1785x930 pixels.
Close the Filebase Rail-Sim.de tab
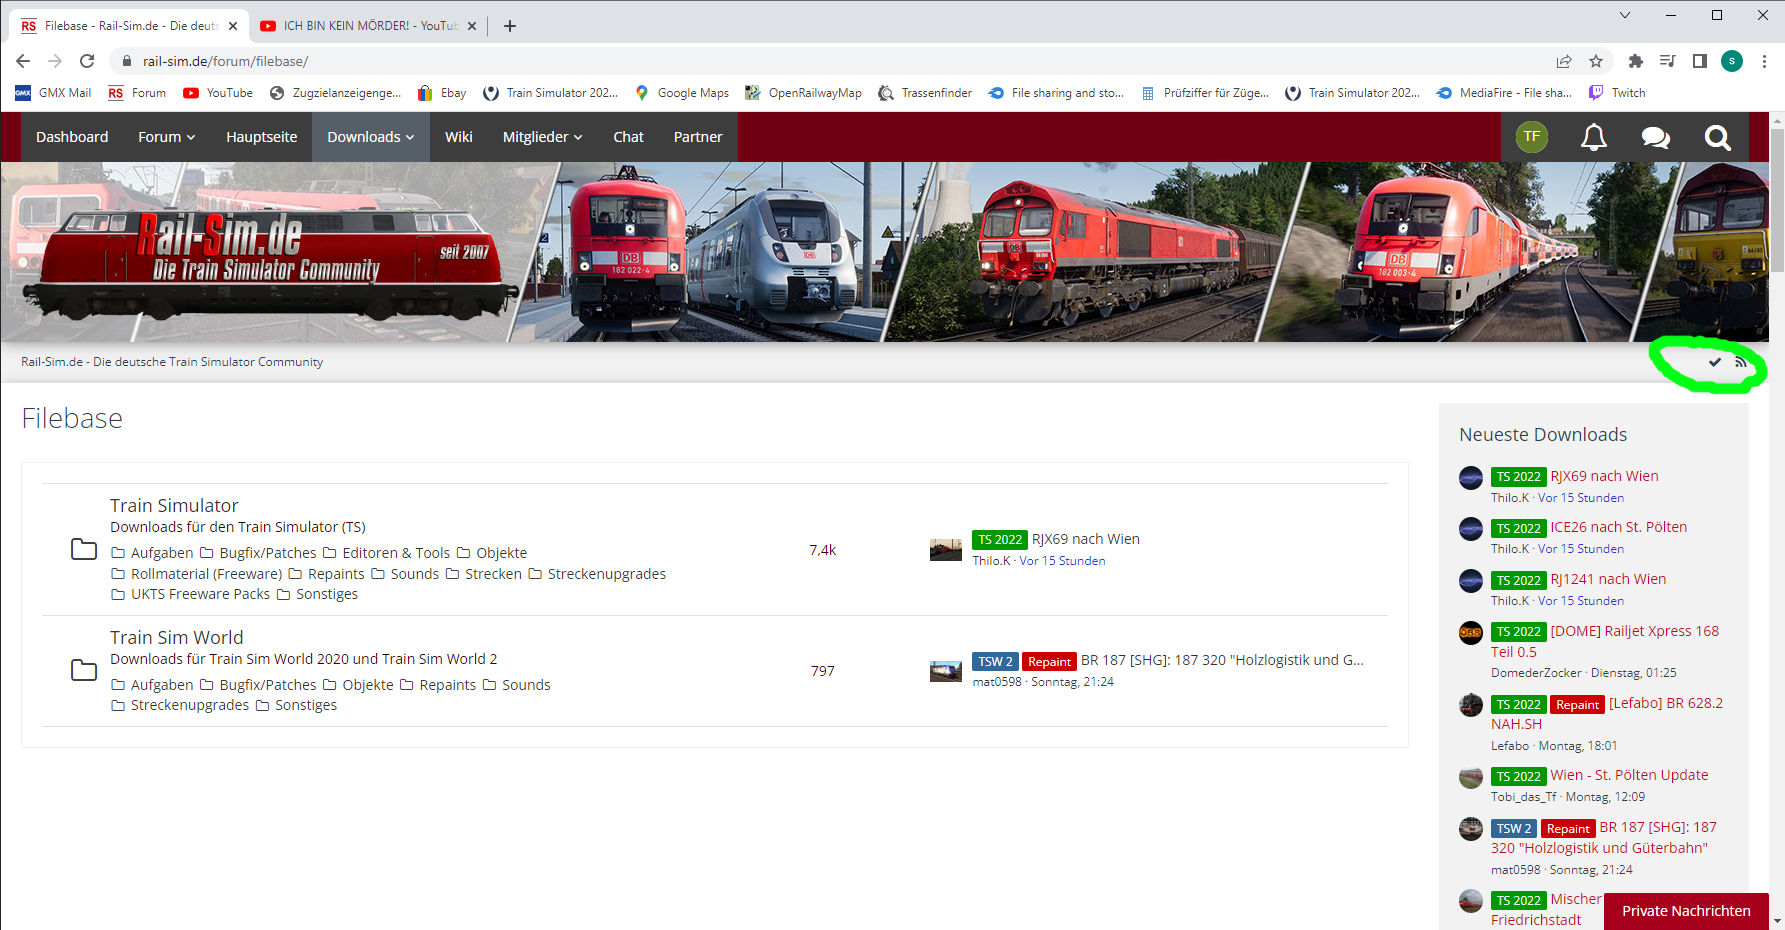point(233,26)
